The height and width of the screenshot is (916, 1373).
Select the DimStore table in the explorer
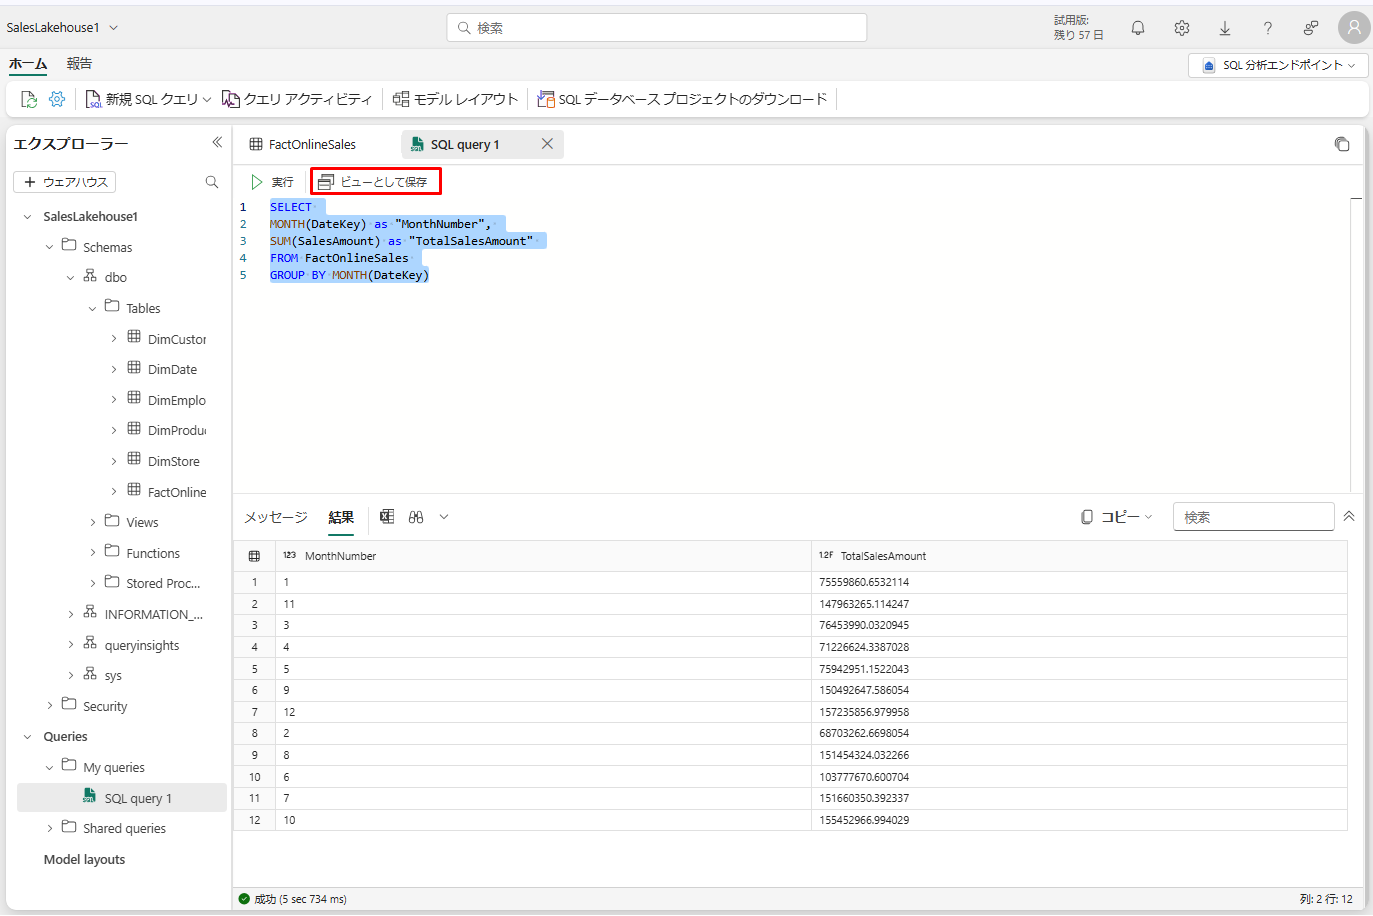point(174,461)
